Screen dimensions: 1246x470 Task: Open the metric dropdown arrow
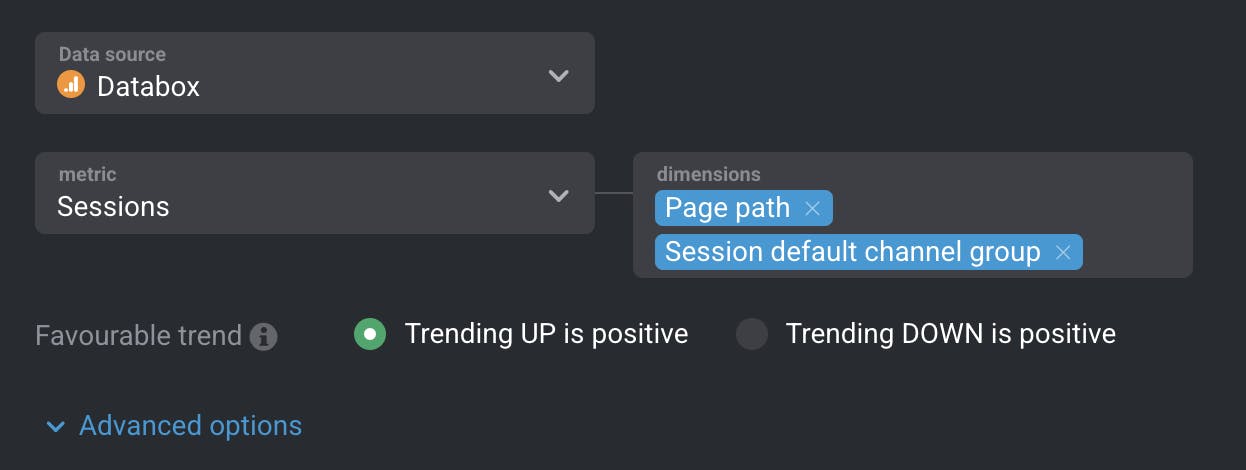(x=558, y=195)
